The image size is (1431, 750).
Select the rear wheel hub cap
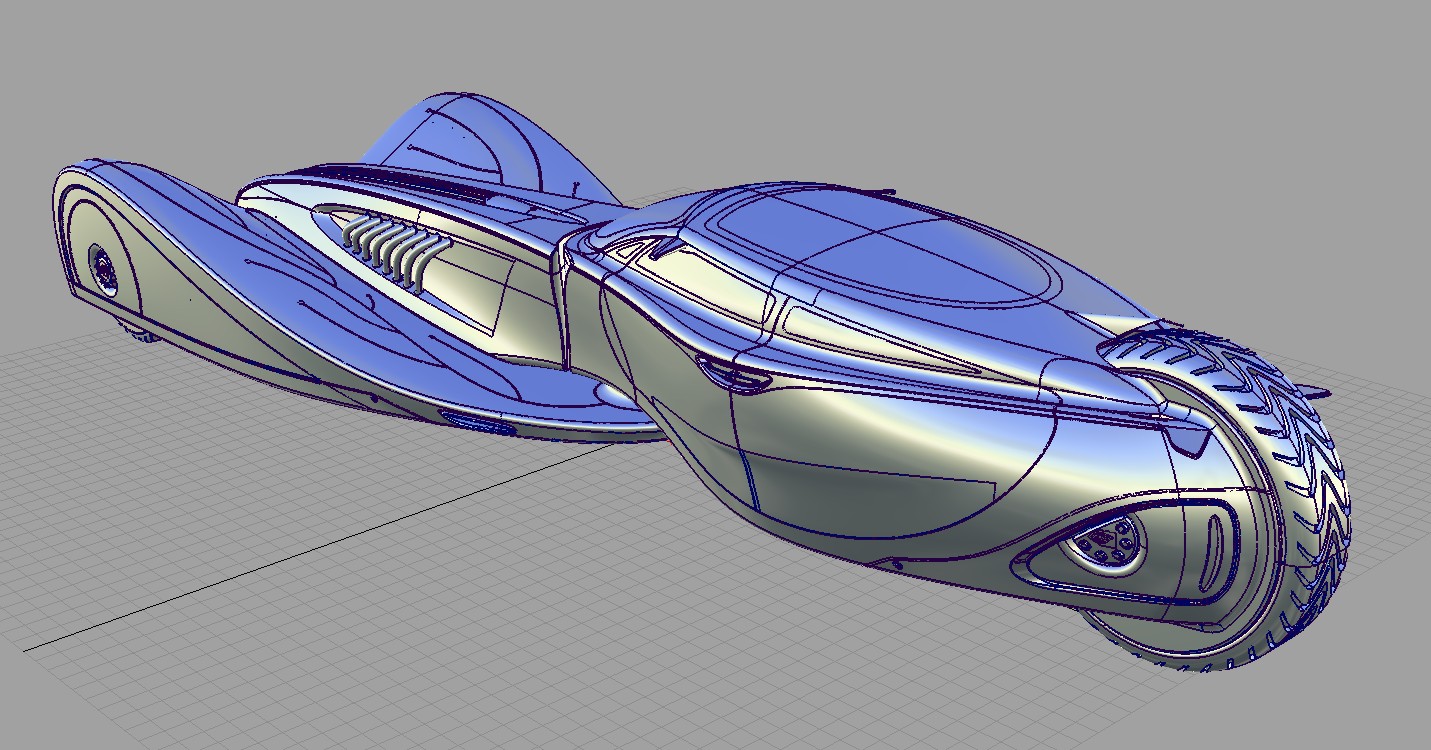click(101, 268)
